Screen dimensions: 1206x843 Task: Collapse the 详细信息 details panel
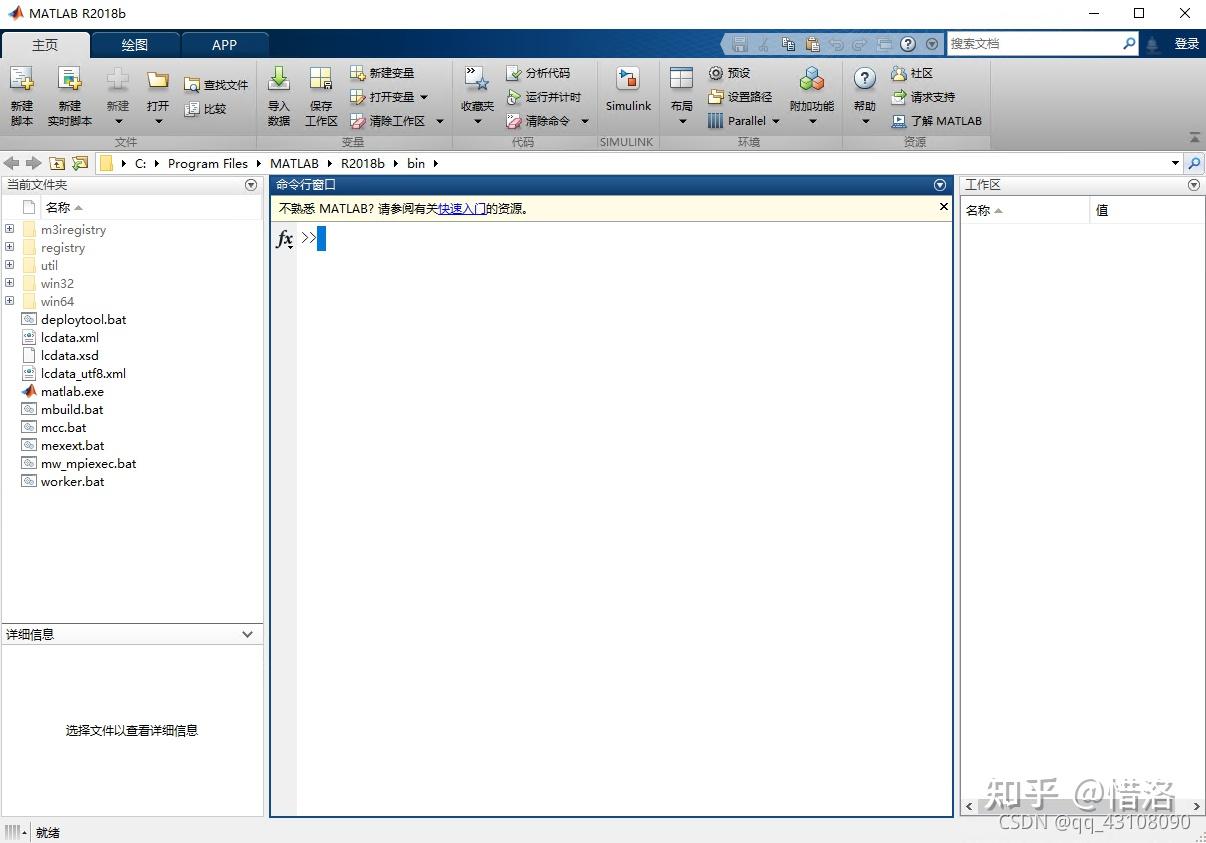click(246, 633)
